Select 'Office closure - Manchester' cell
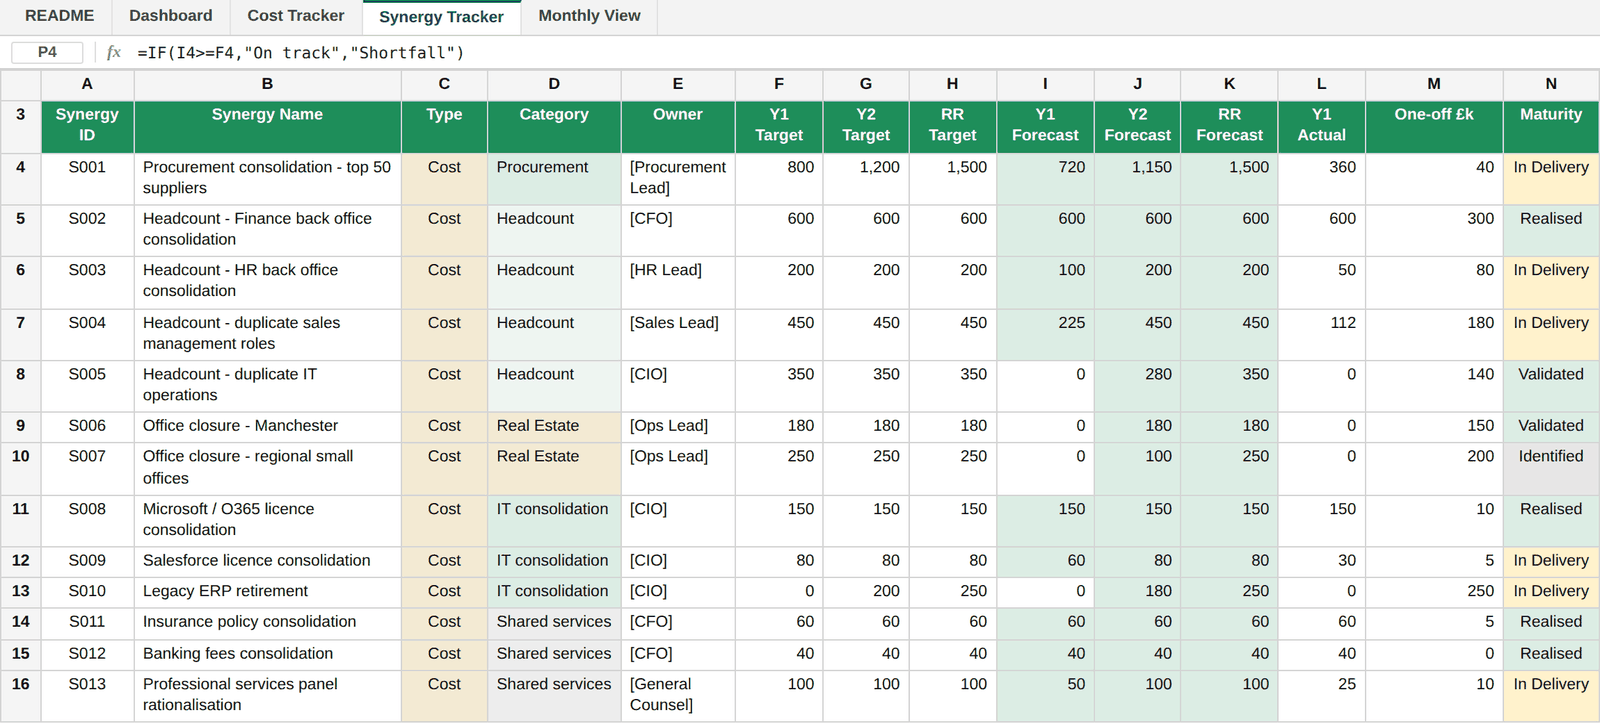 point(267,426)
